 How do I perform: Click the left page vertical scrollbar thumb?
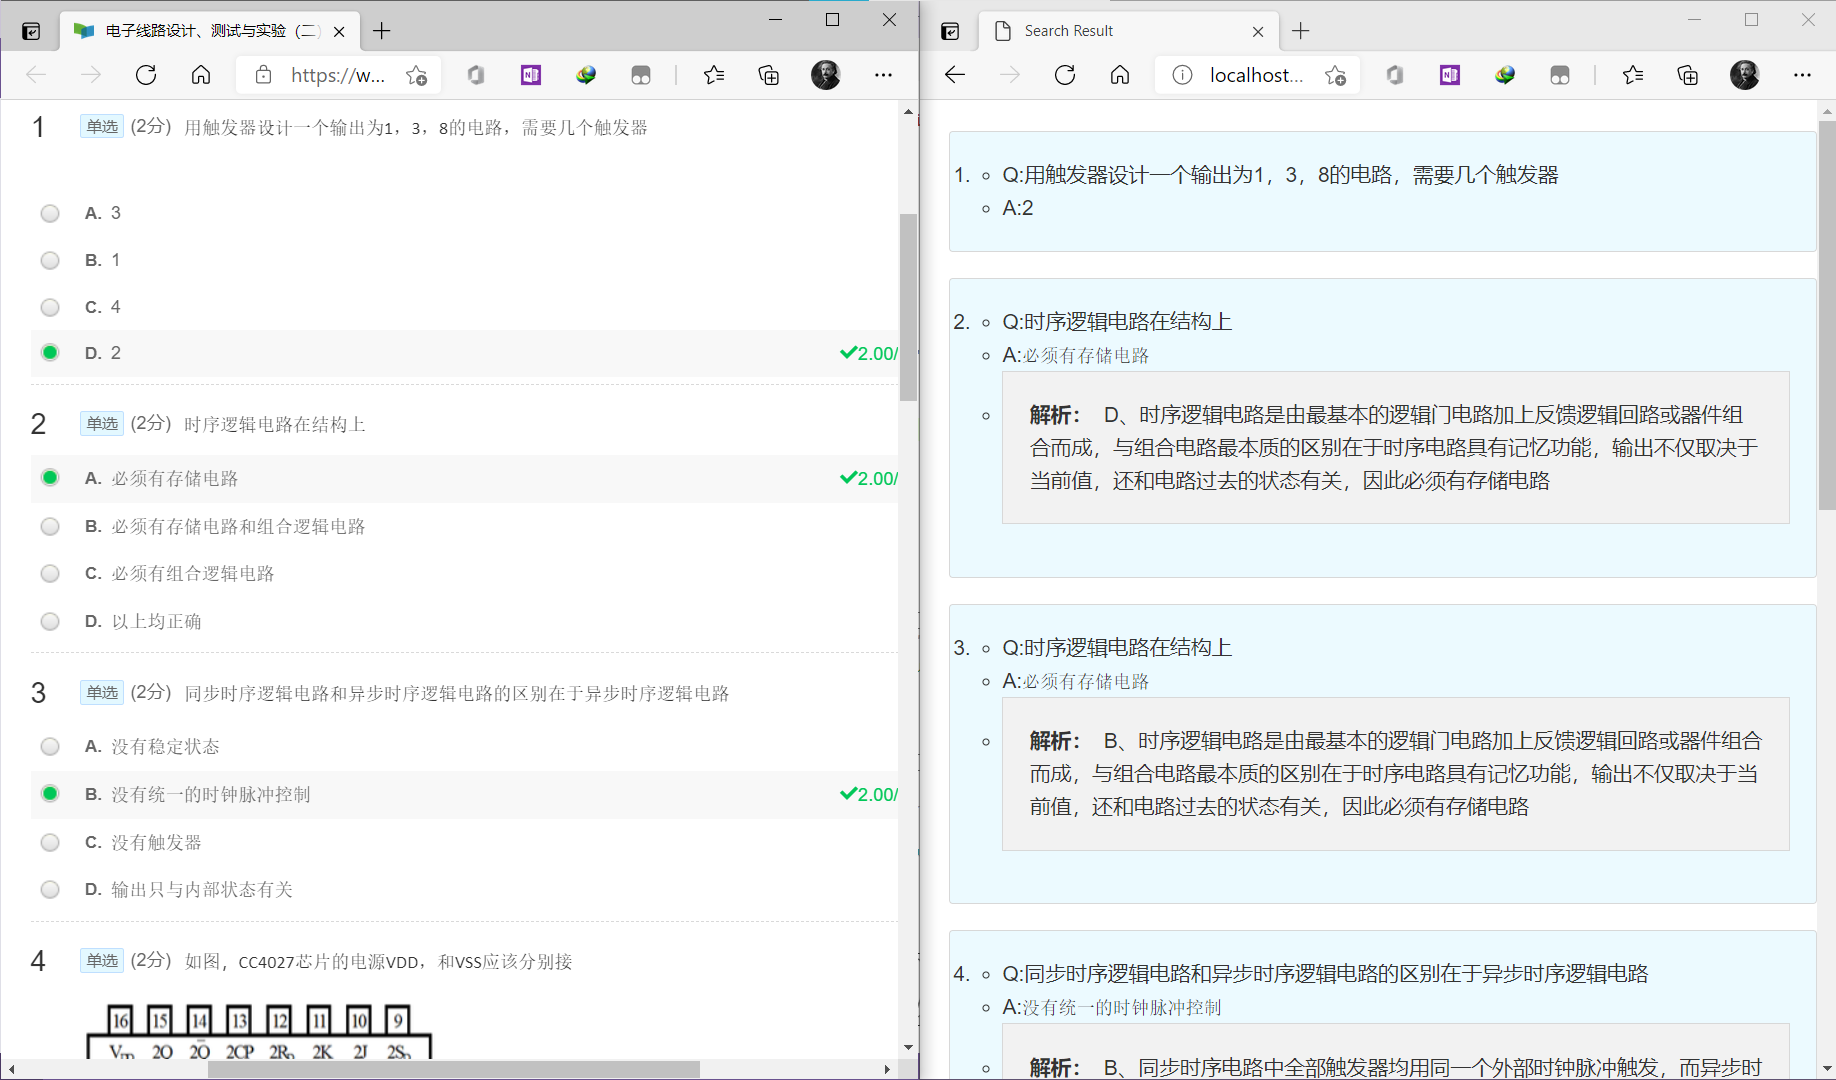[x=908, y=307]
